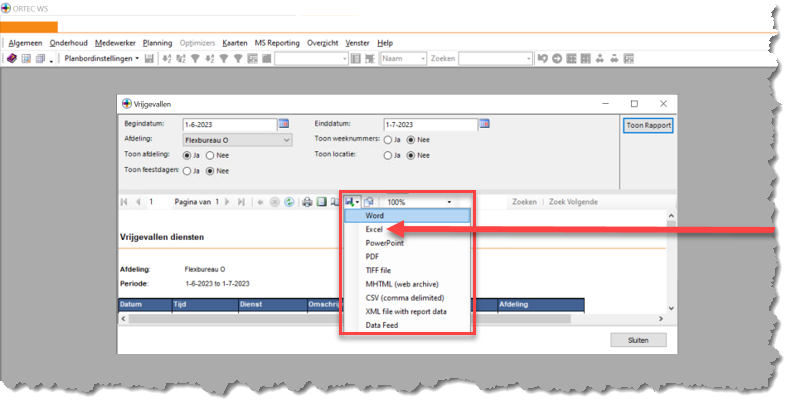Select Nee for Toon weeknummers
This screenshot has width=794, height=406.
[x=411, y=140]
